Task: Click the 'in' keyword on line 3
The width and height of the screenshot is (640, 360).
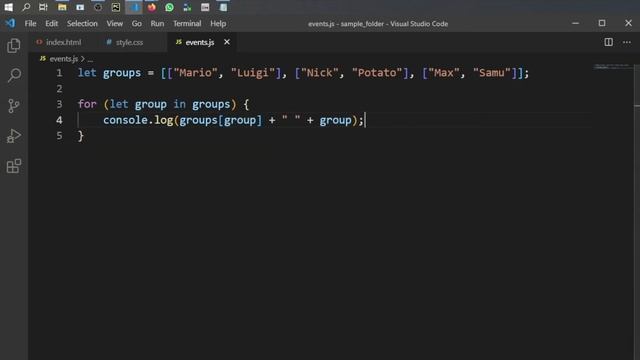Action: (x=179, y=104)
